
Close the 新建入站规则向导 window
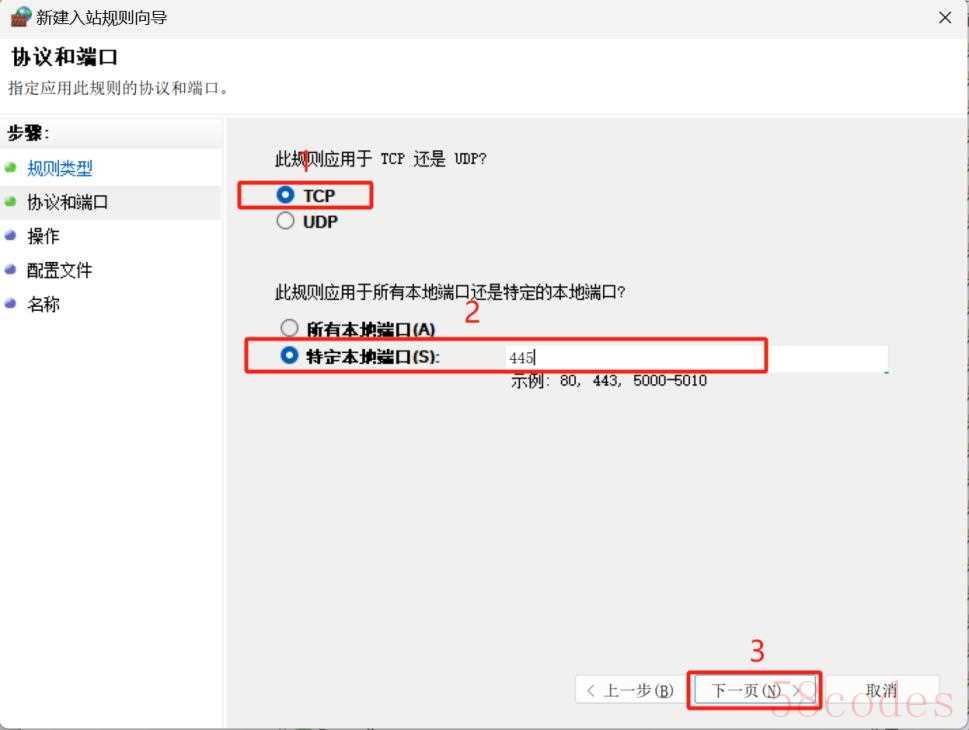[945, 17]
